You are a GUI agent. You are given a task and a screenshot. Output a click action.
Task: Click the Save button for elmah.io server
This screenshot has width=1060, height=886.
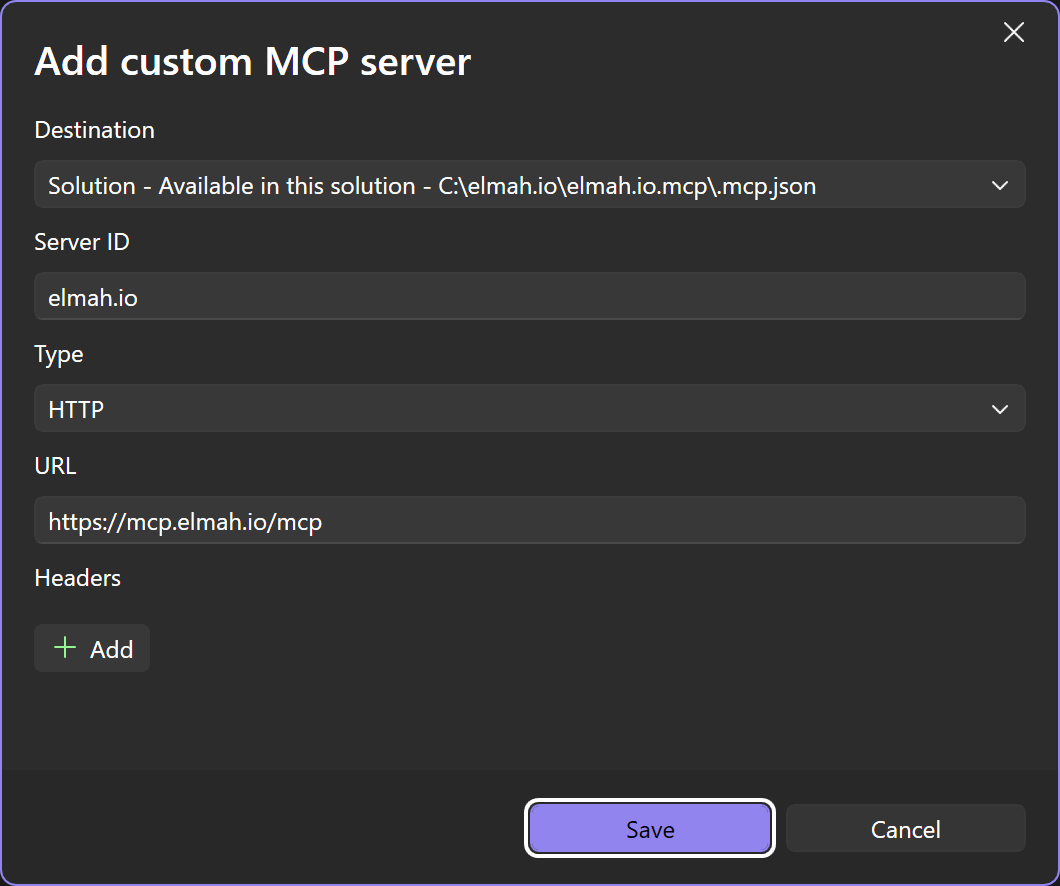(649, 828)
